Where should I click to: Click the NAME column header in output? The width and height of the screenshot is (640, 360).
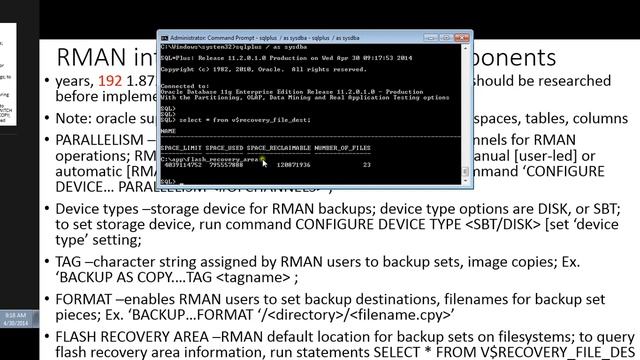tap(168, 131)
